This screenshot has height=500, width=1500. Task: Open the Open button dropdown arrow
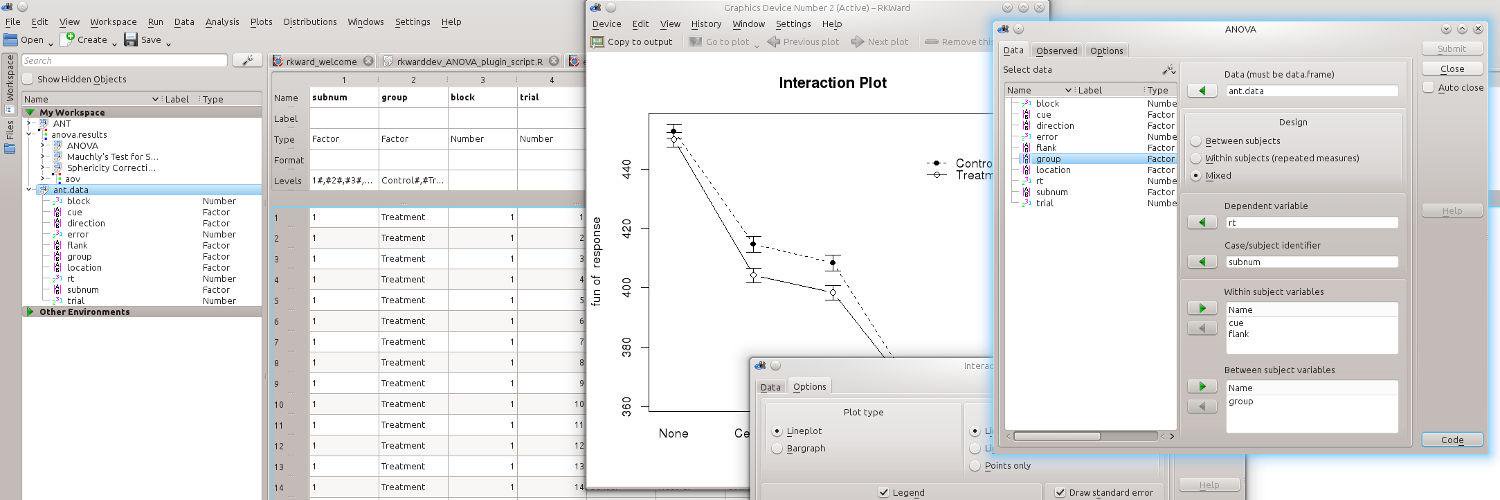51,43
